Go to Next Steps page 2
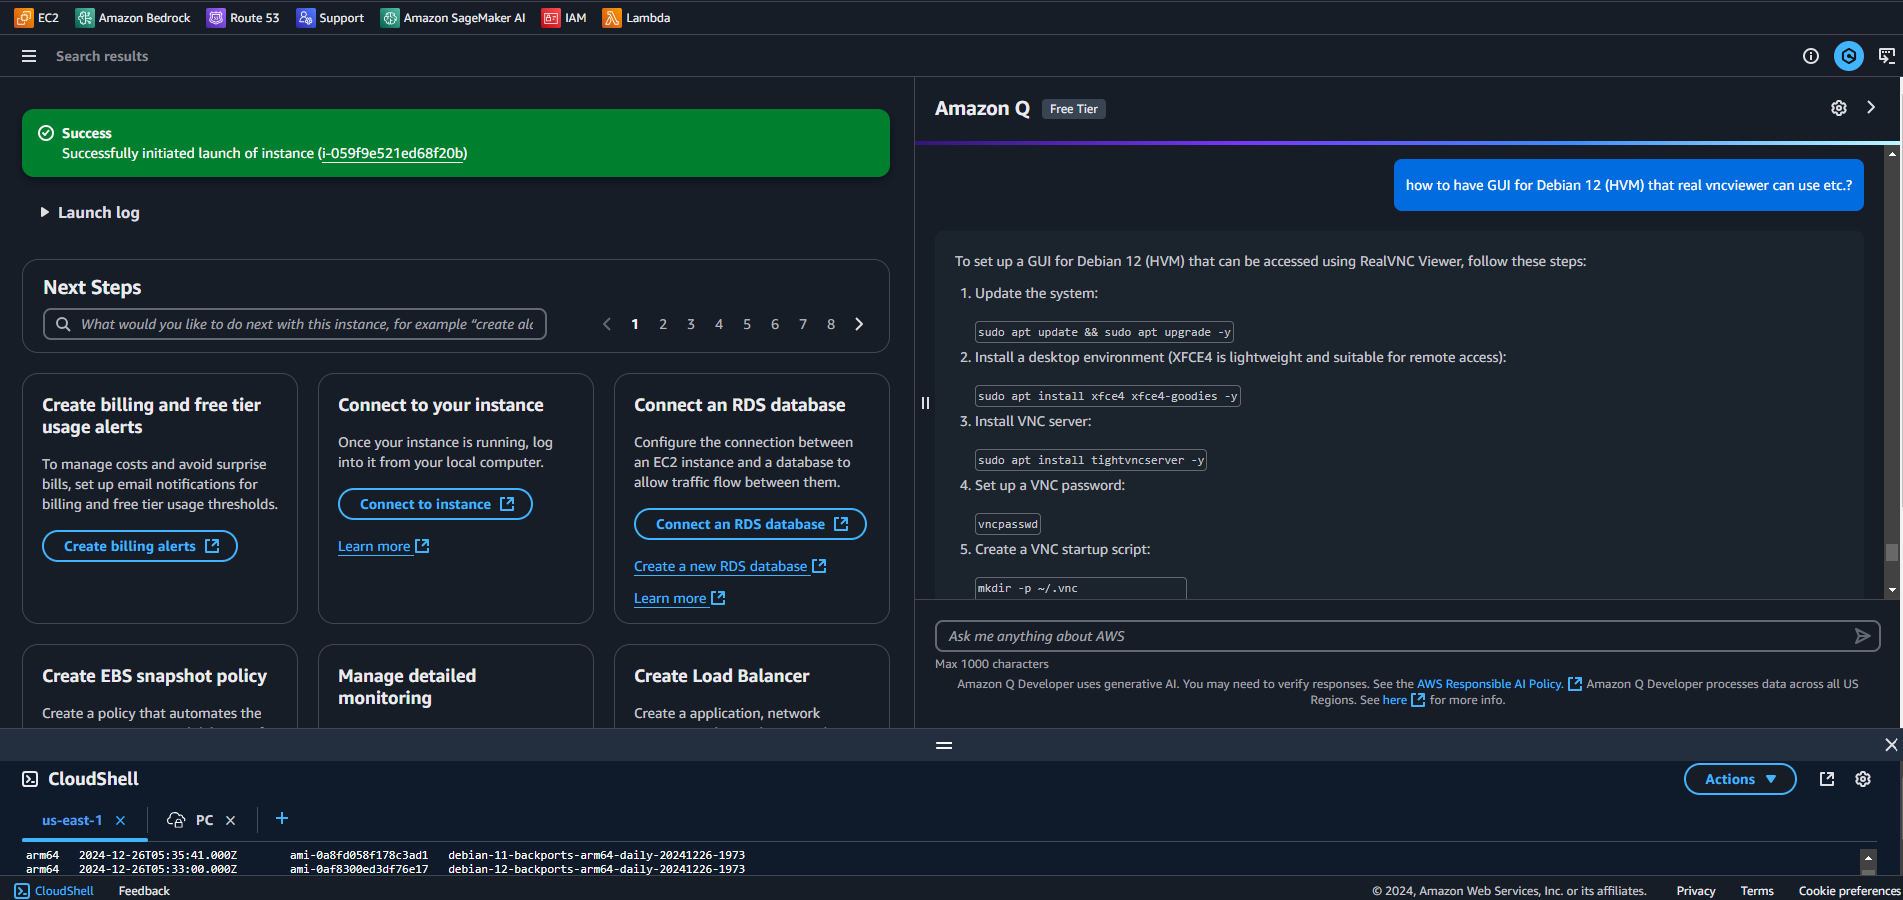Viewport: 1903px width, 900px height. coord(663,324)
